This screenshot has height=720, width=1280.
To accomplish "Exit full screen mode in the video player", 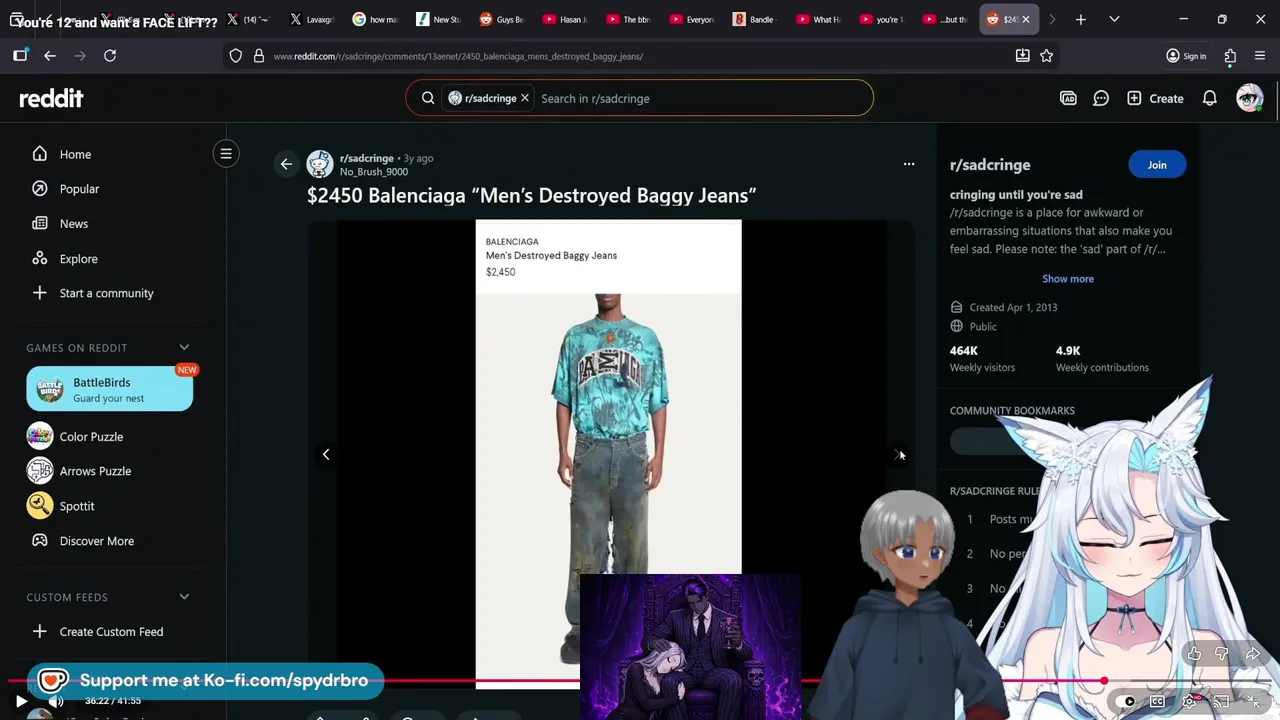I will (1253, 701).
